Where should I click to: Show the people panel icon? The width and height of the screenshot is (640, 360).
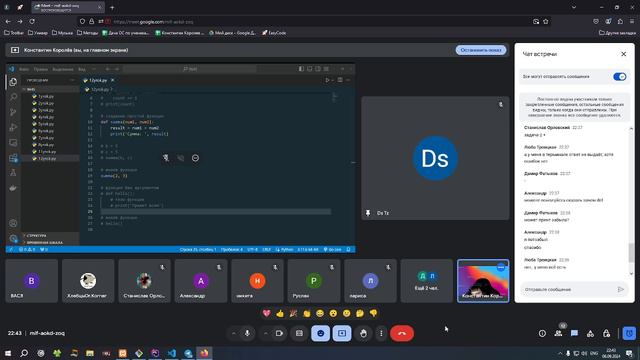[x=558, y=333]
